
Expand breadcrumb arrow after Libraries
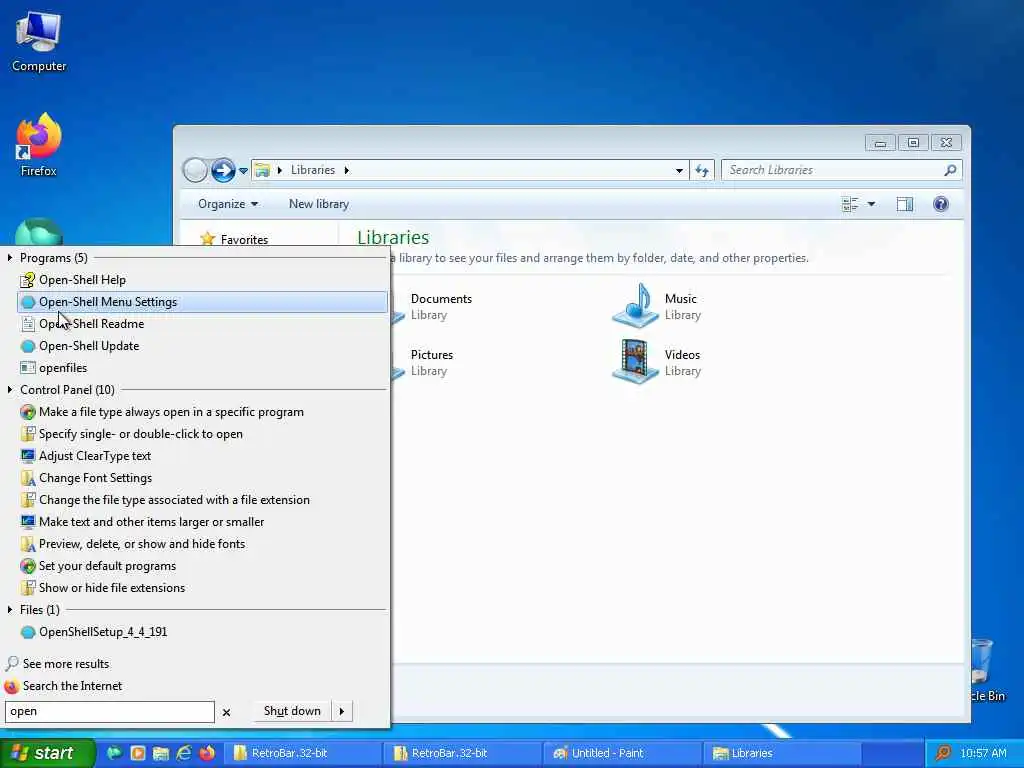[x=347, y=170]
